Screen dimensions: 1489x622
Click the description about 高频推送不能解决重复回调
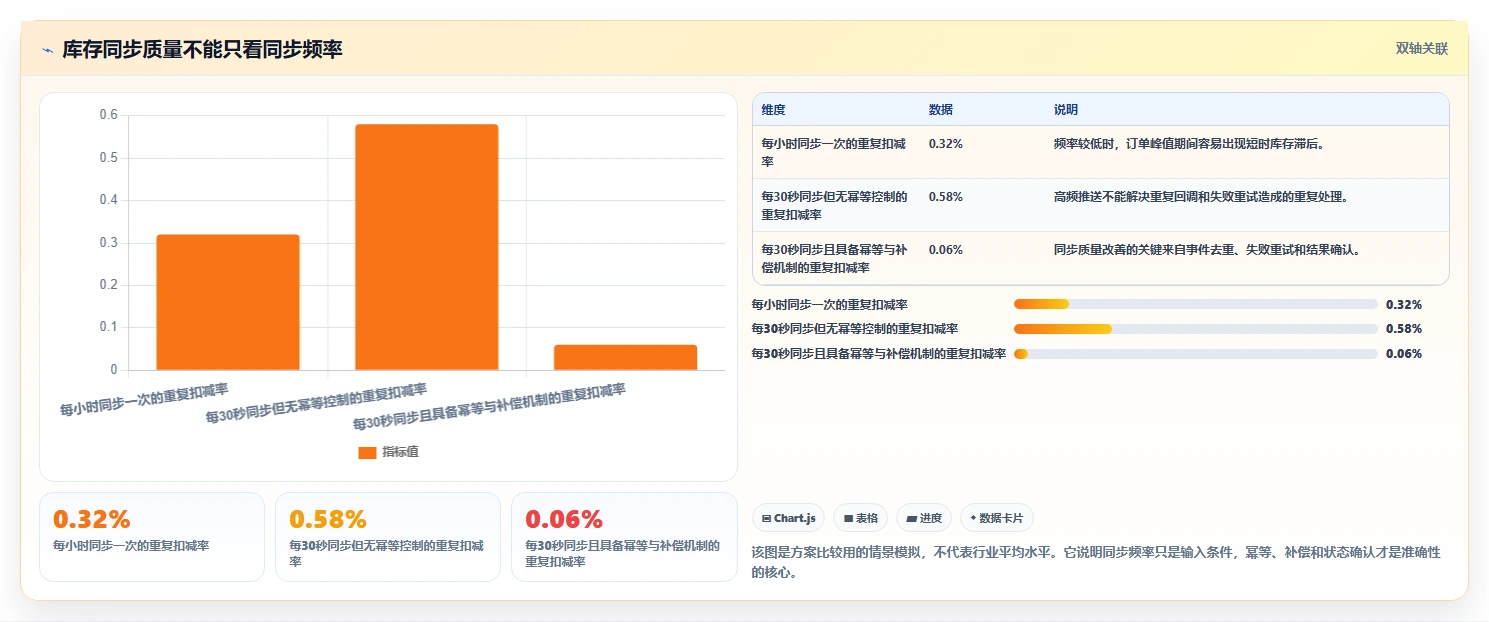point(1201,197)
